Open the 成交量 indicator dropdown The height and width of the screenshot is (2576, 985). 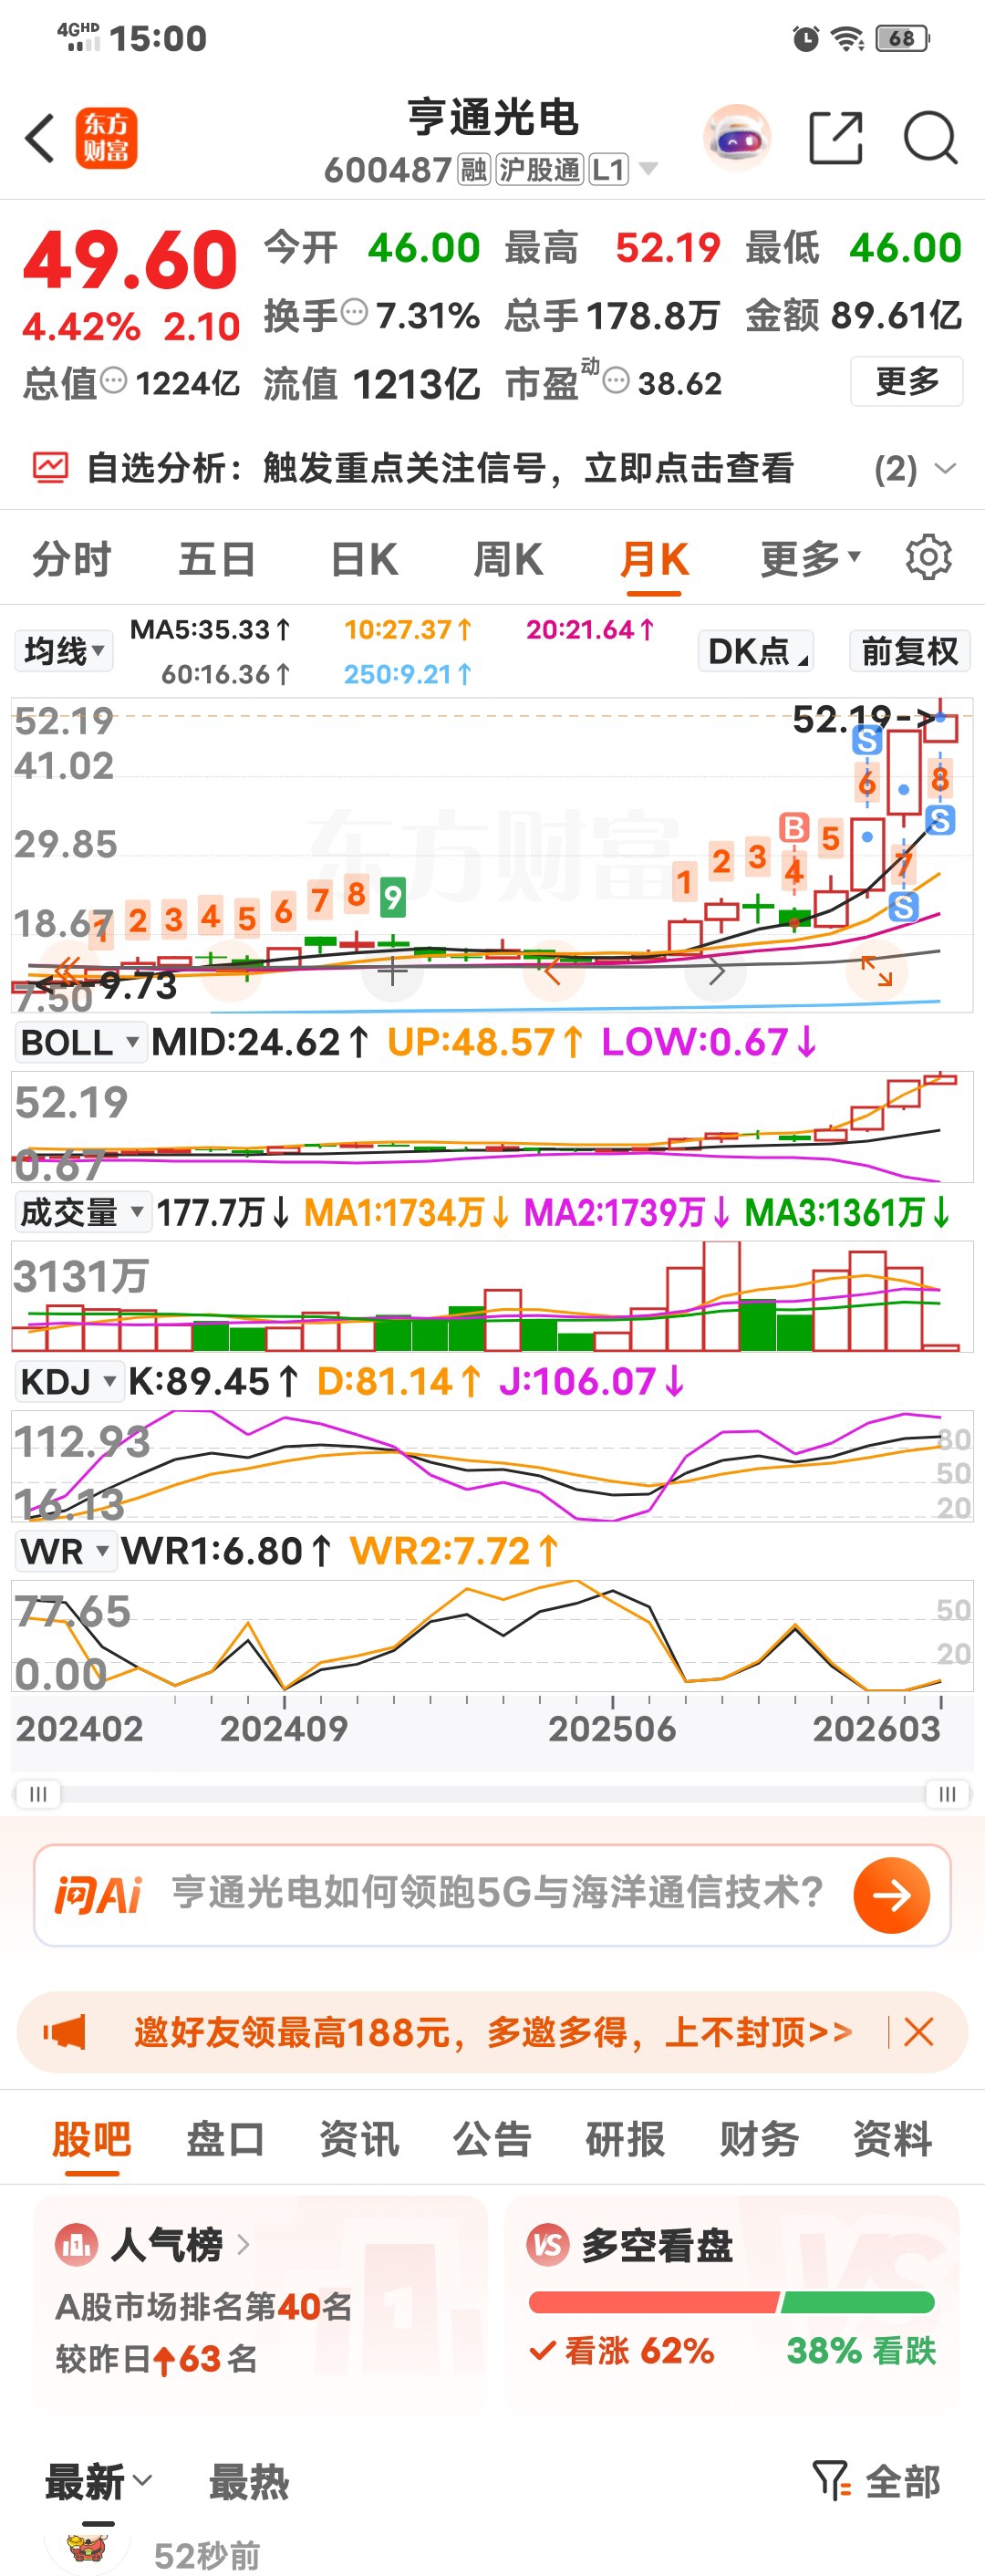click(82, 1212)
